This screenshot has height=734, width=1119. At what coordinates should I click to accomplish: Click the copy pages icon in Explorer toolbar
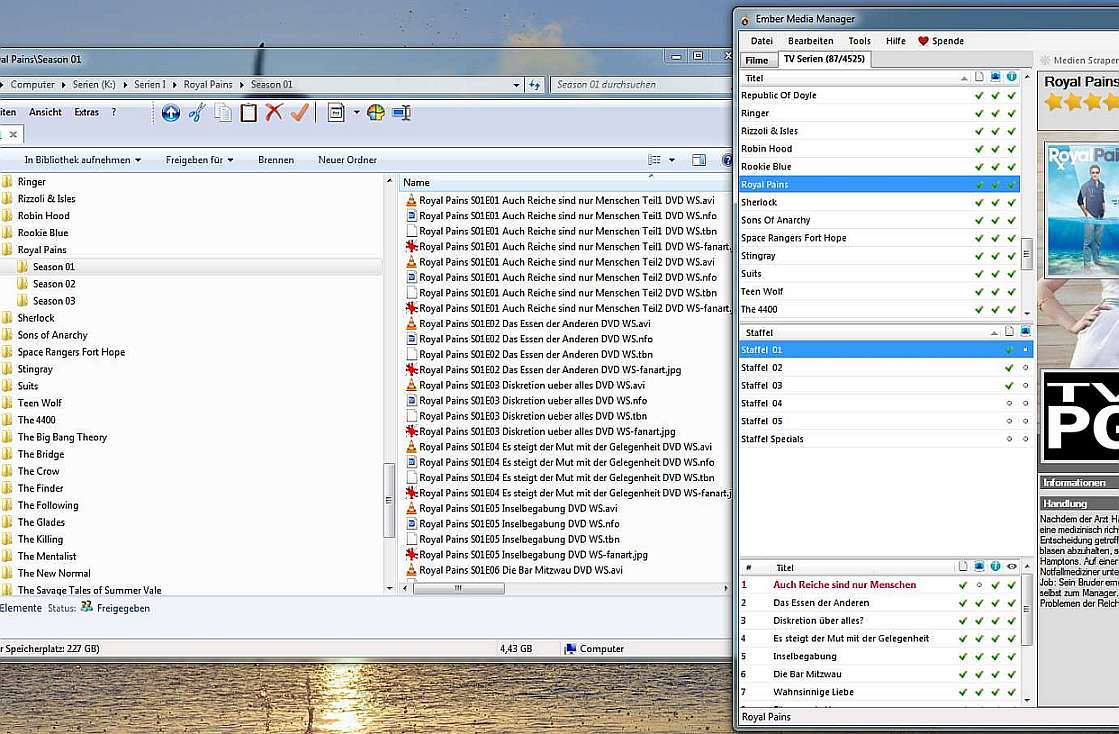(x=223, y=113)
